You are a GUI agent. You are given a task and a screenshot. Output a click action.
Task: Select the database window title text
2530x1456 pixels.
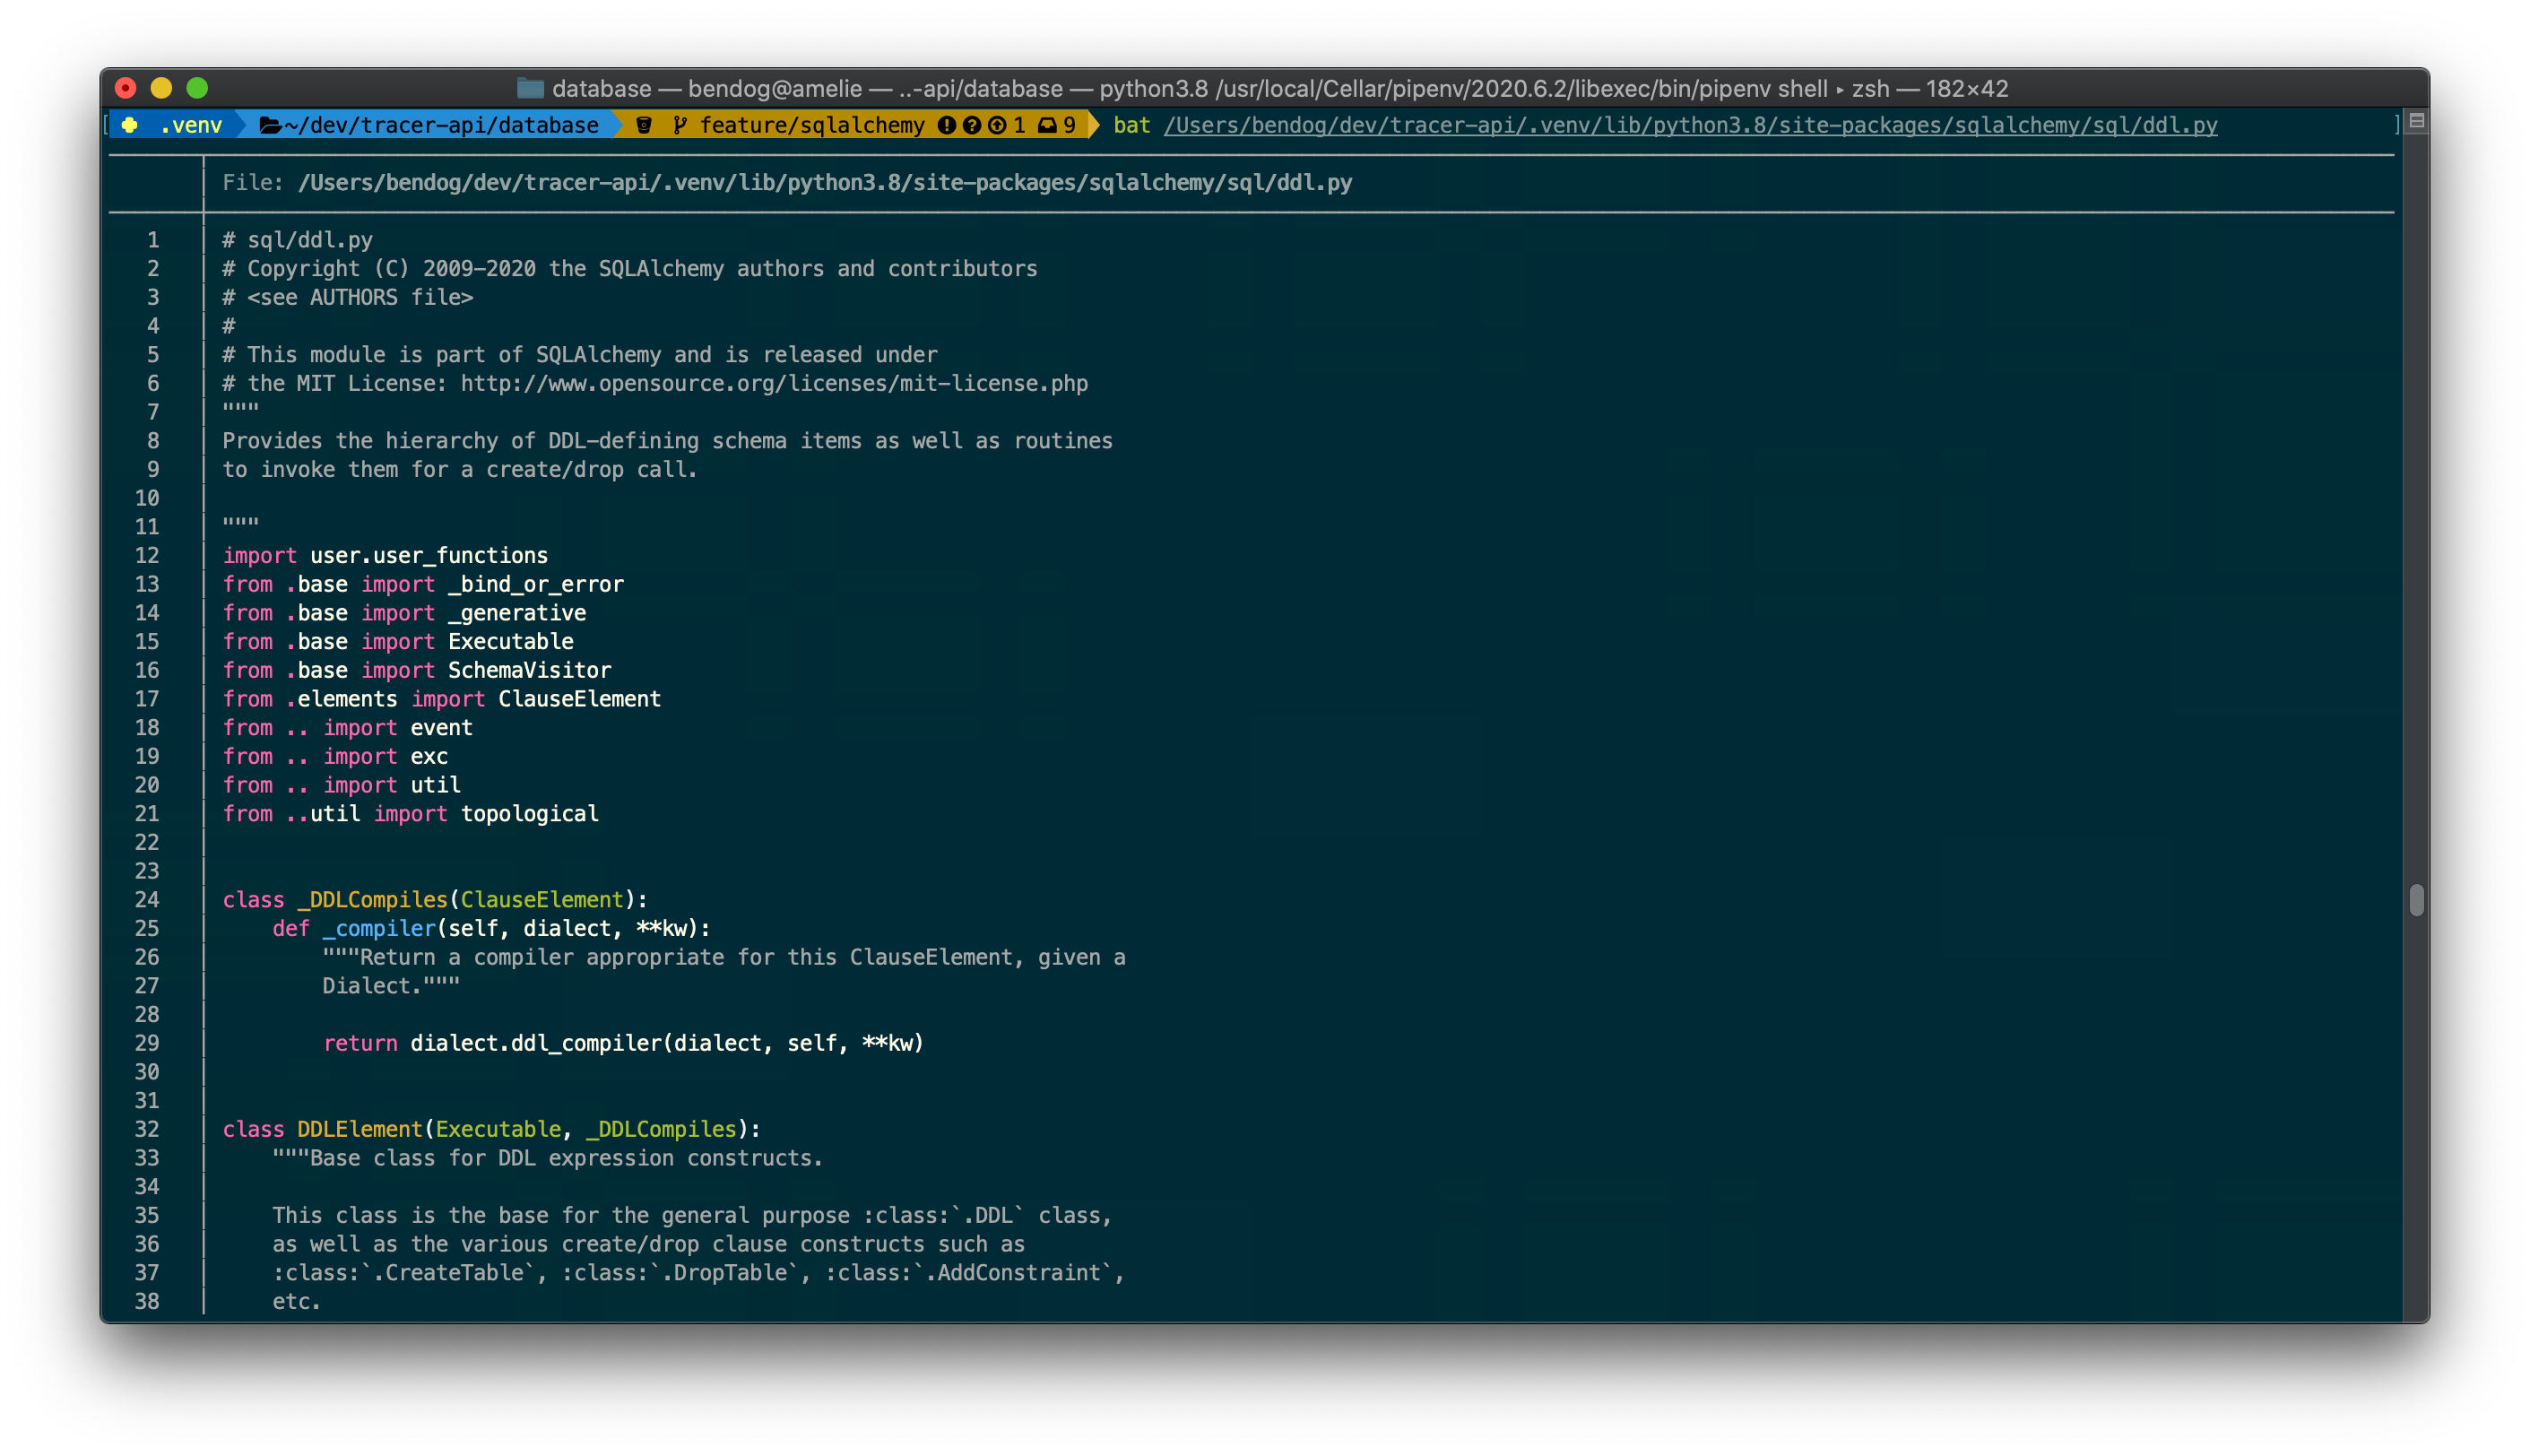(598, 88)
